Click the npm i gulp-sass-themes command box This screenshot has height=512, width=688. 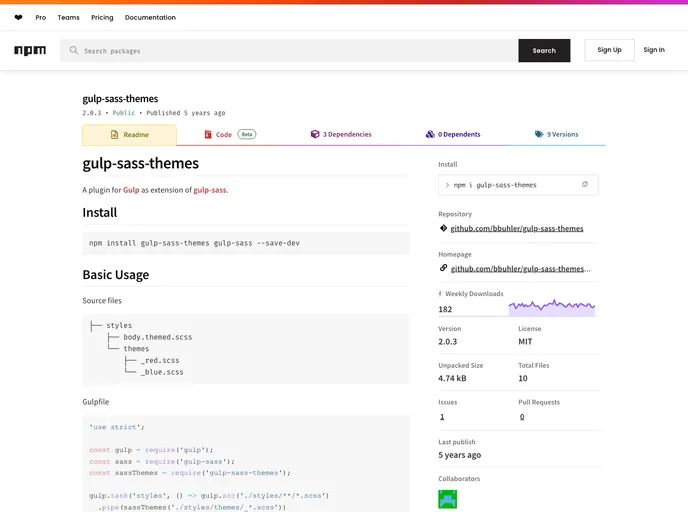click(x=518, y=185)
